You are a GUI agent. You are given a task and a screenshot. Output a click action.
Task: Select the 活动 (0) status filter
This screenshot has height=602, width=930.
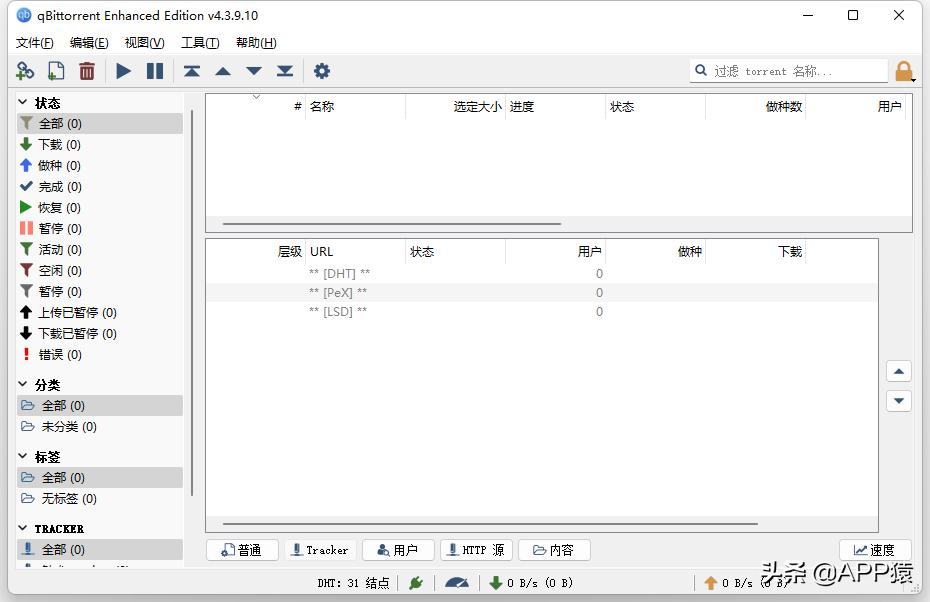pyautogui.click(x=100, y=250)
